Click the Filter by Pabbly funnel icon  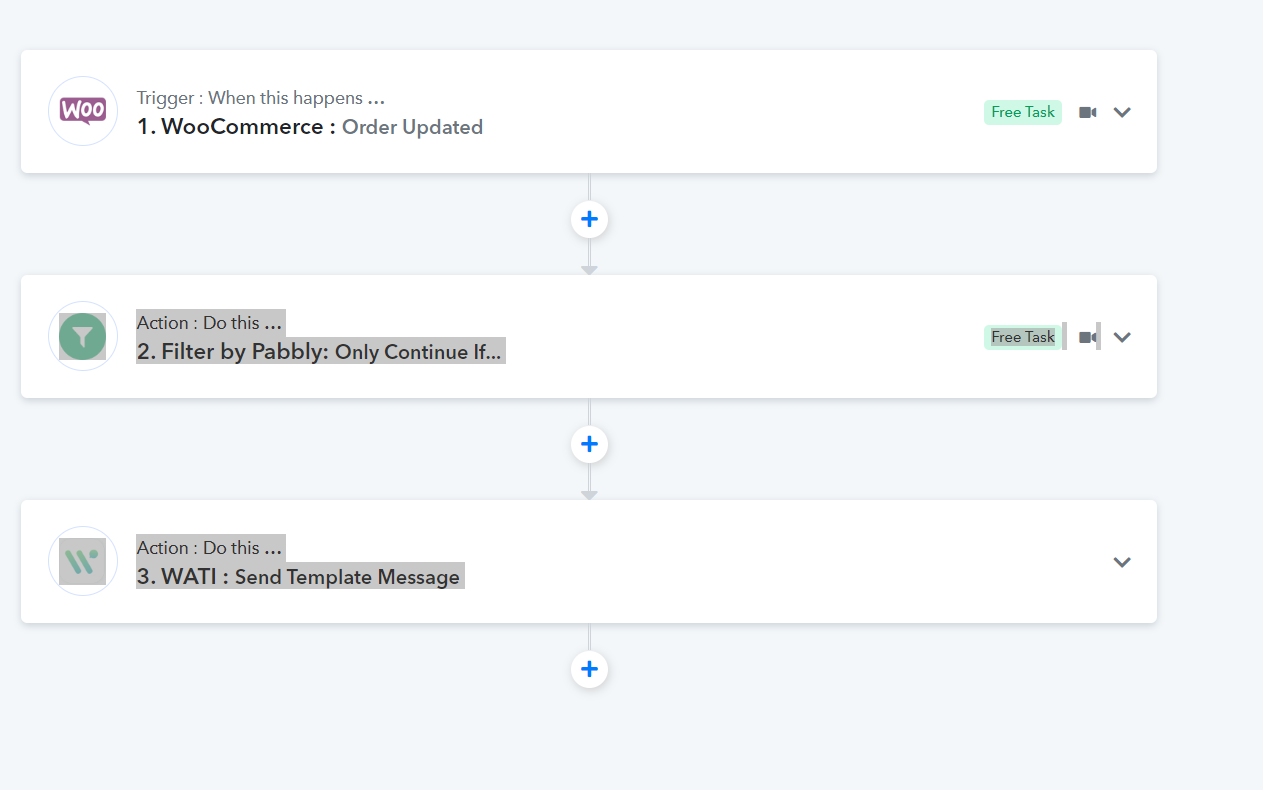tap(83, 336)
